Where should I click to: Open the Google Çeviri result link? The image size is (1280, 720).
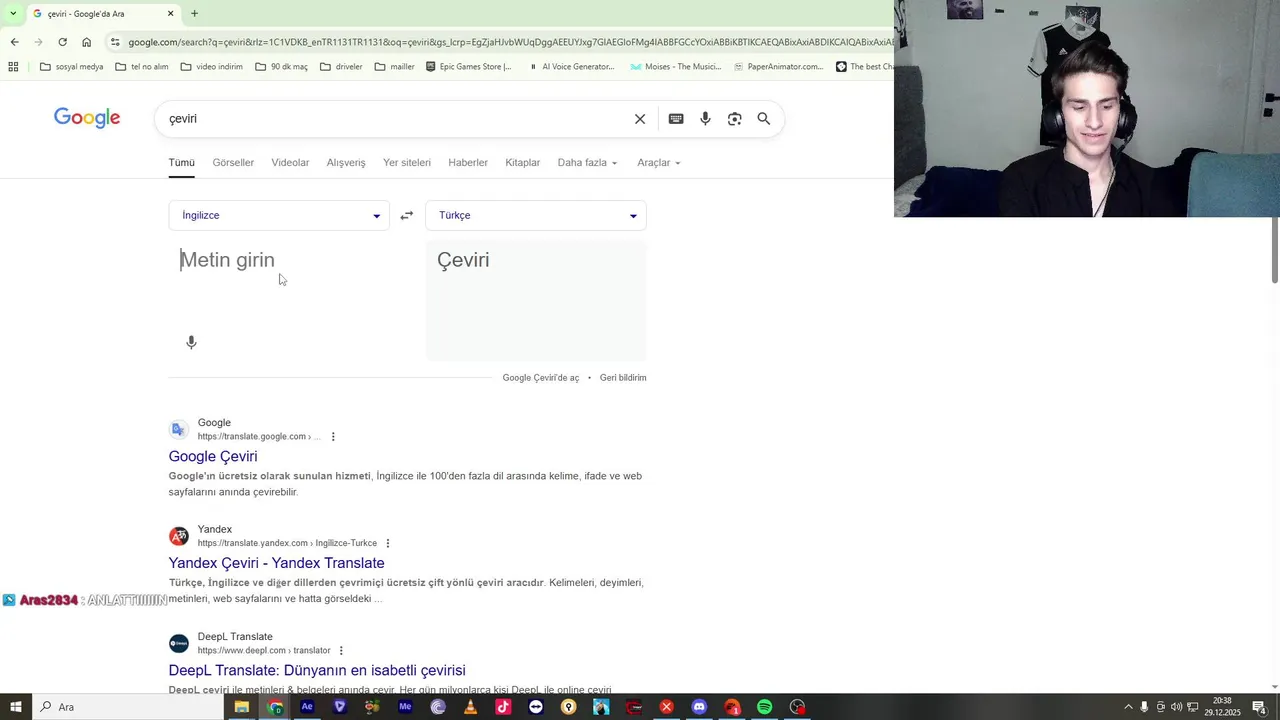(x=213, y=456)
